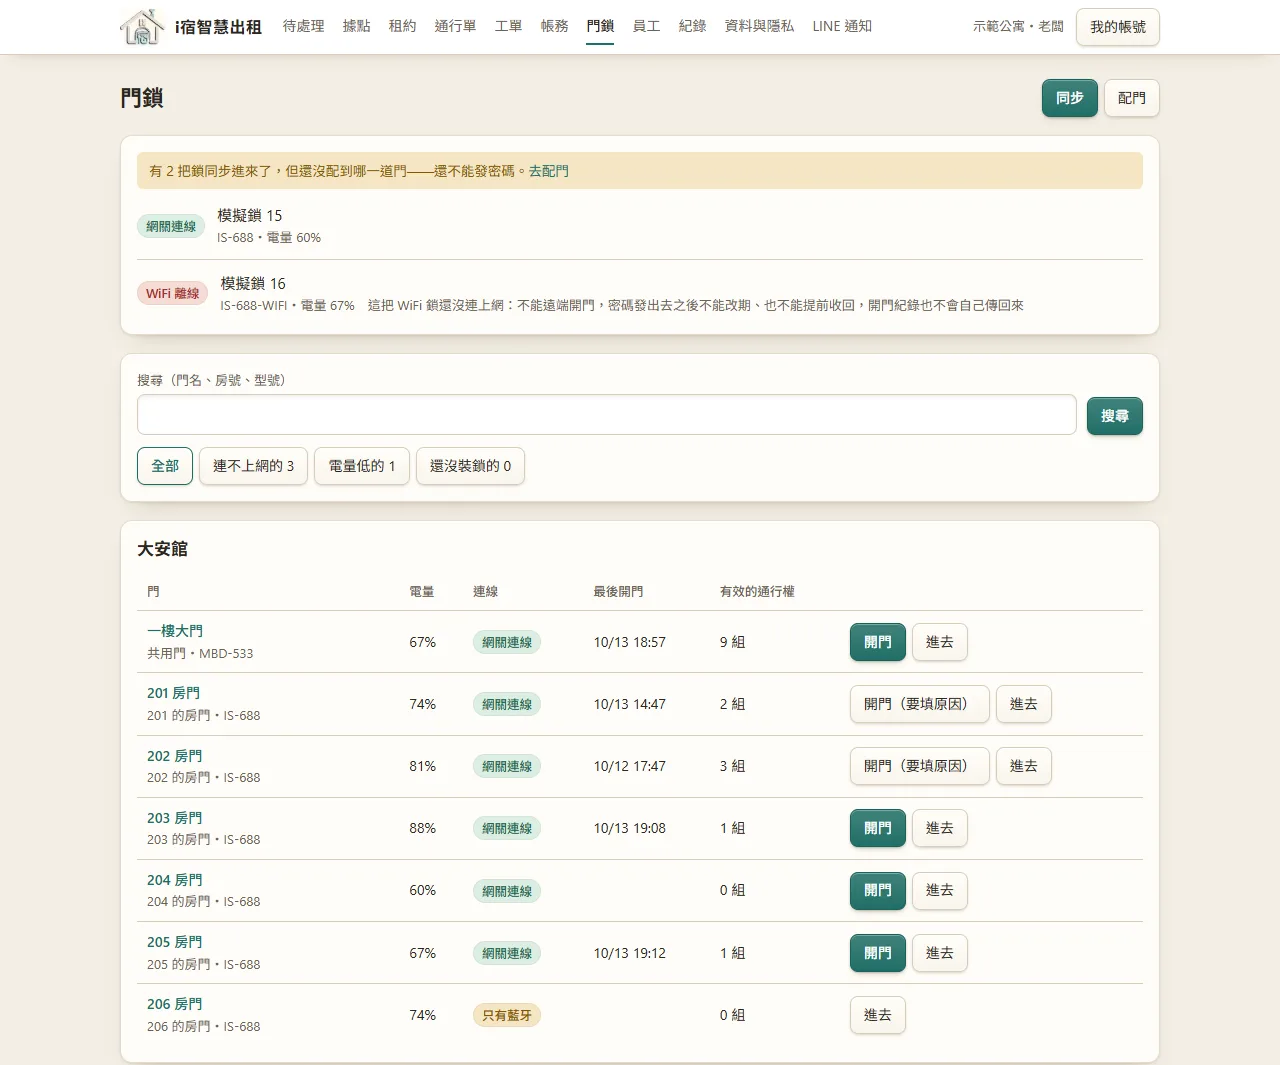Click 進去 in the 203 房門 row

tap(940, 828)
